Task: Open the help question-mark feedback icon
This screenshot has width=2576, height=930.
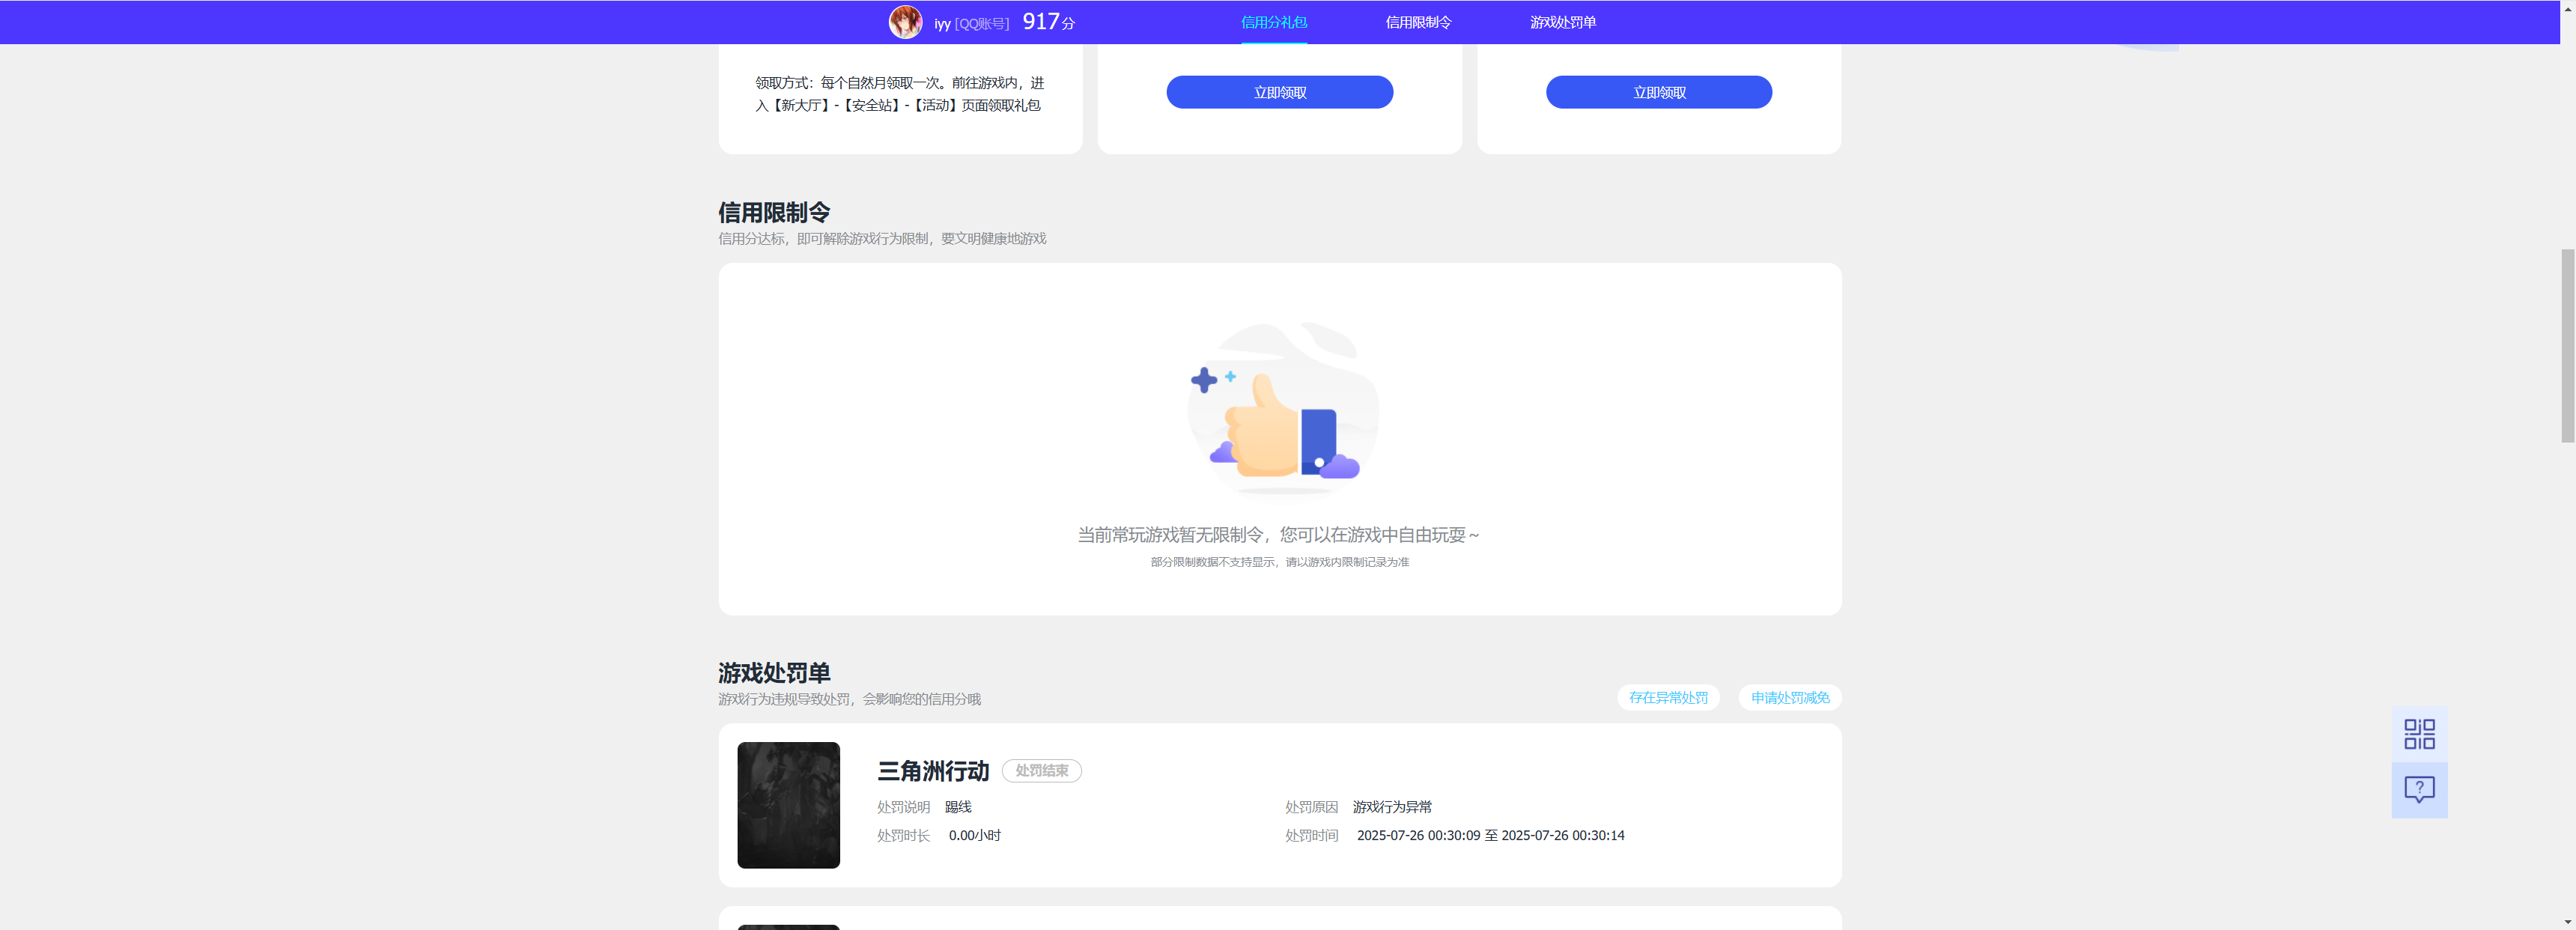Action: pyautogui.click(x=2419, y=790)
